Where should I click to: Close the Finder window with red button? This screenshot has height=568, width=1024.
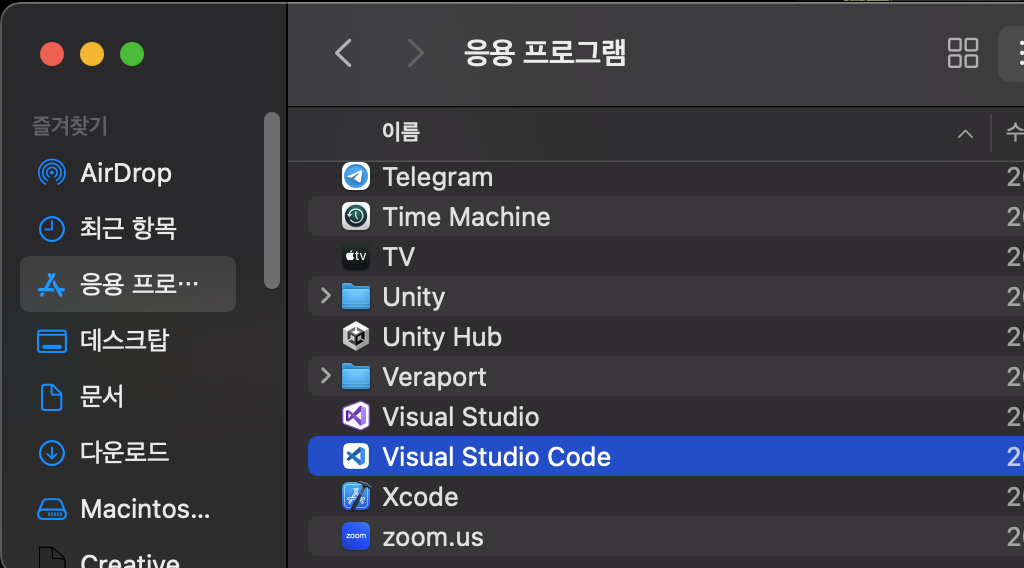pos(52,54)
